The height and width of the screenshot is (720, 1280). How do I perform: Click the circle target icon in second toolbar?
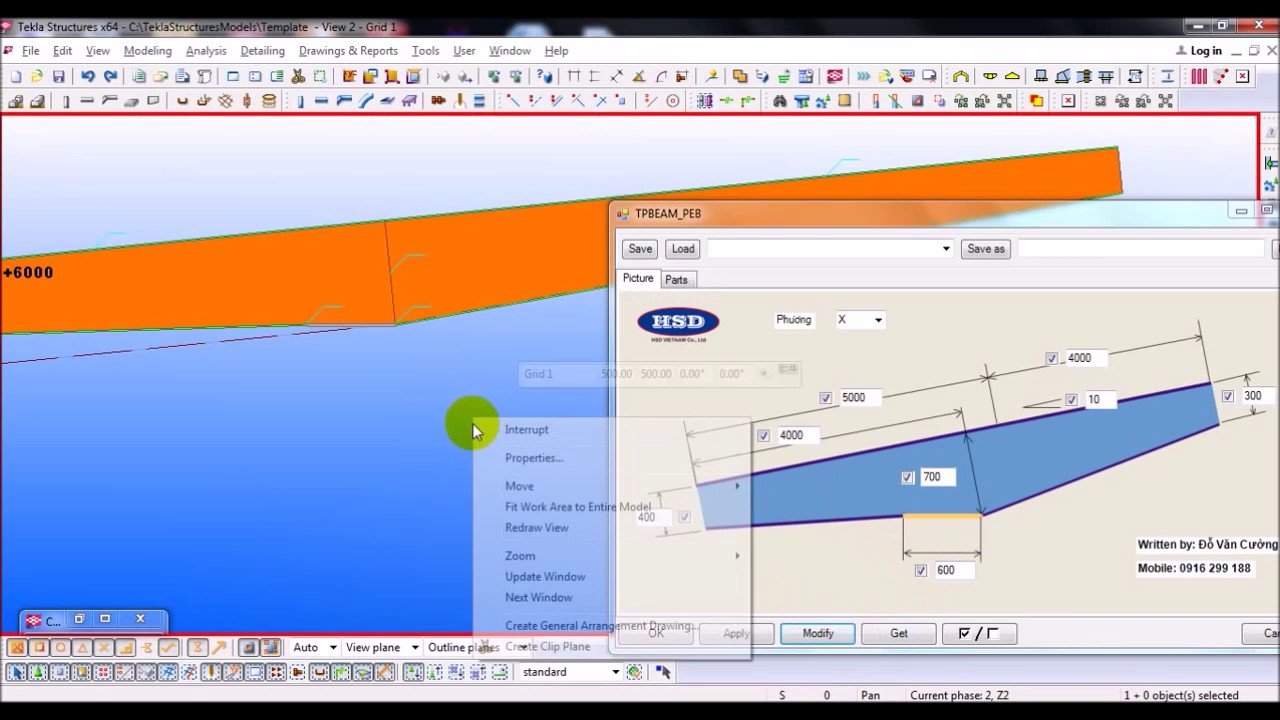(672, 101)
